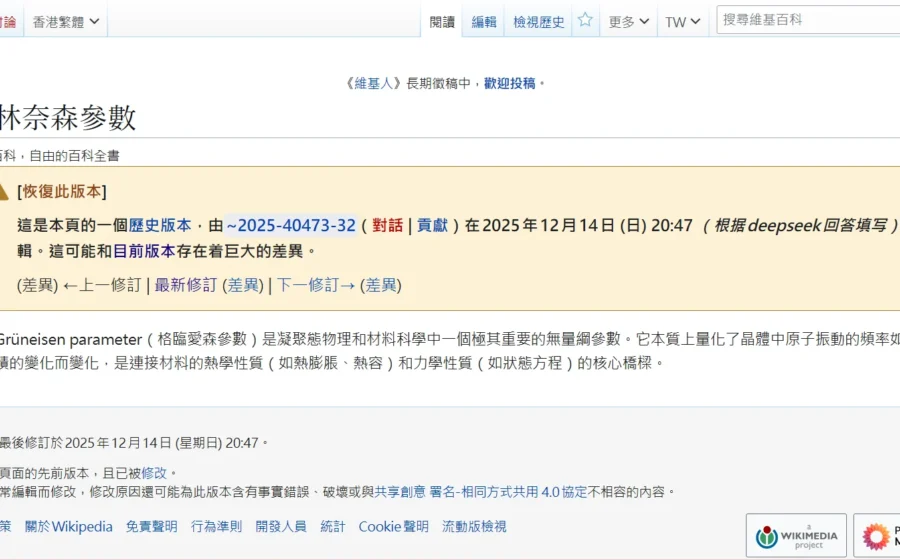Click the 恢復此版本 link
Image resolution: width=900 pixels, height=560 pixels.
click(62, 192)
